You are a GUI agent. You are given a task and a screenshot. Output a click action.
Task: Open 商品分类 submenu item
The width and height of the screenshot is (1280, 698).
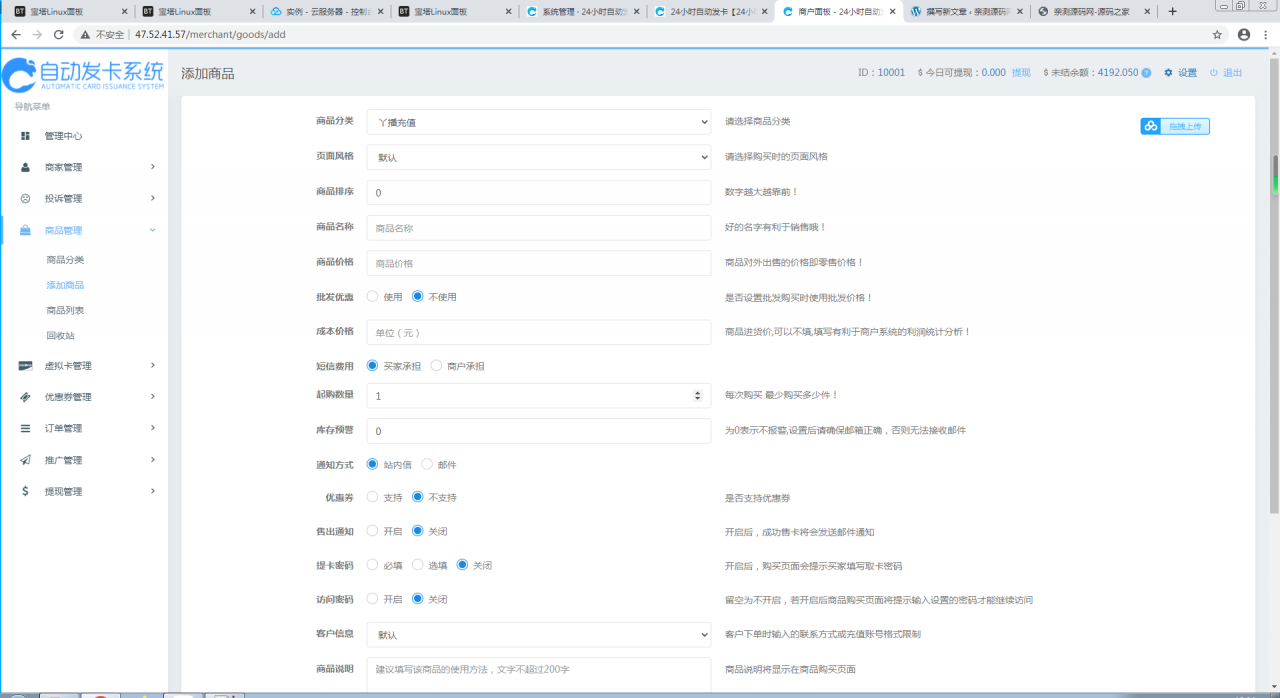(65, 260)
